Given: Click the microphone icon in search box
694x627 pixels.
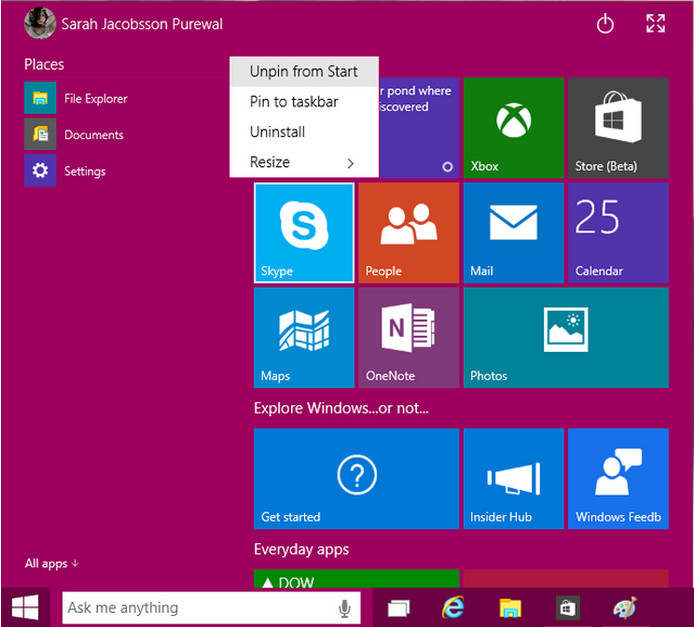Looking at the screenshot, I should 344,608.
